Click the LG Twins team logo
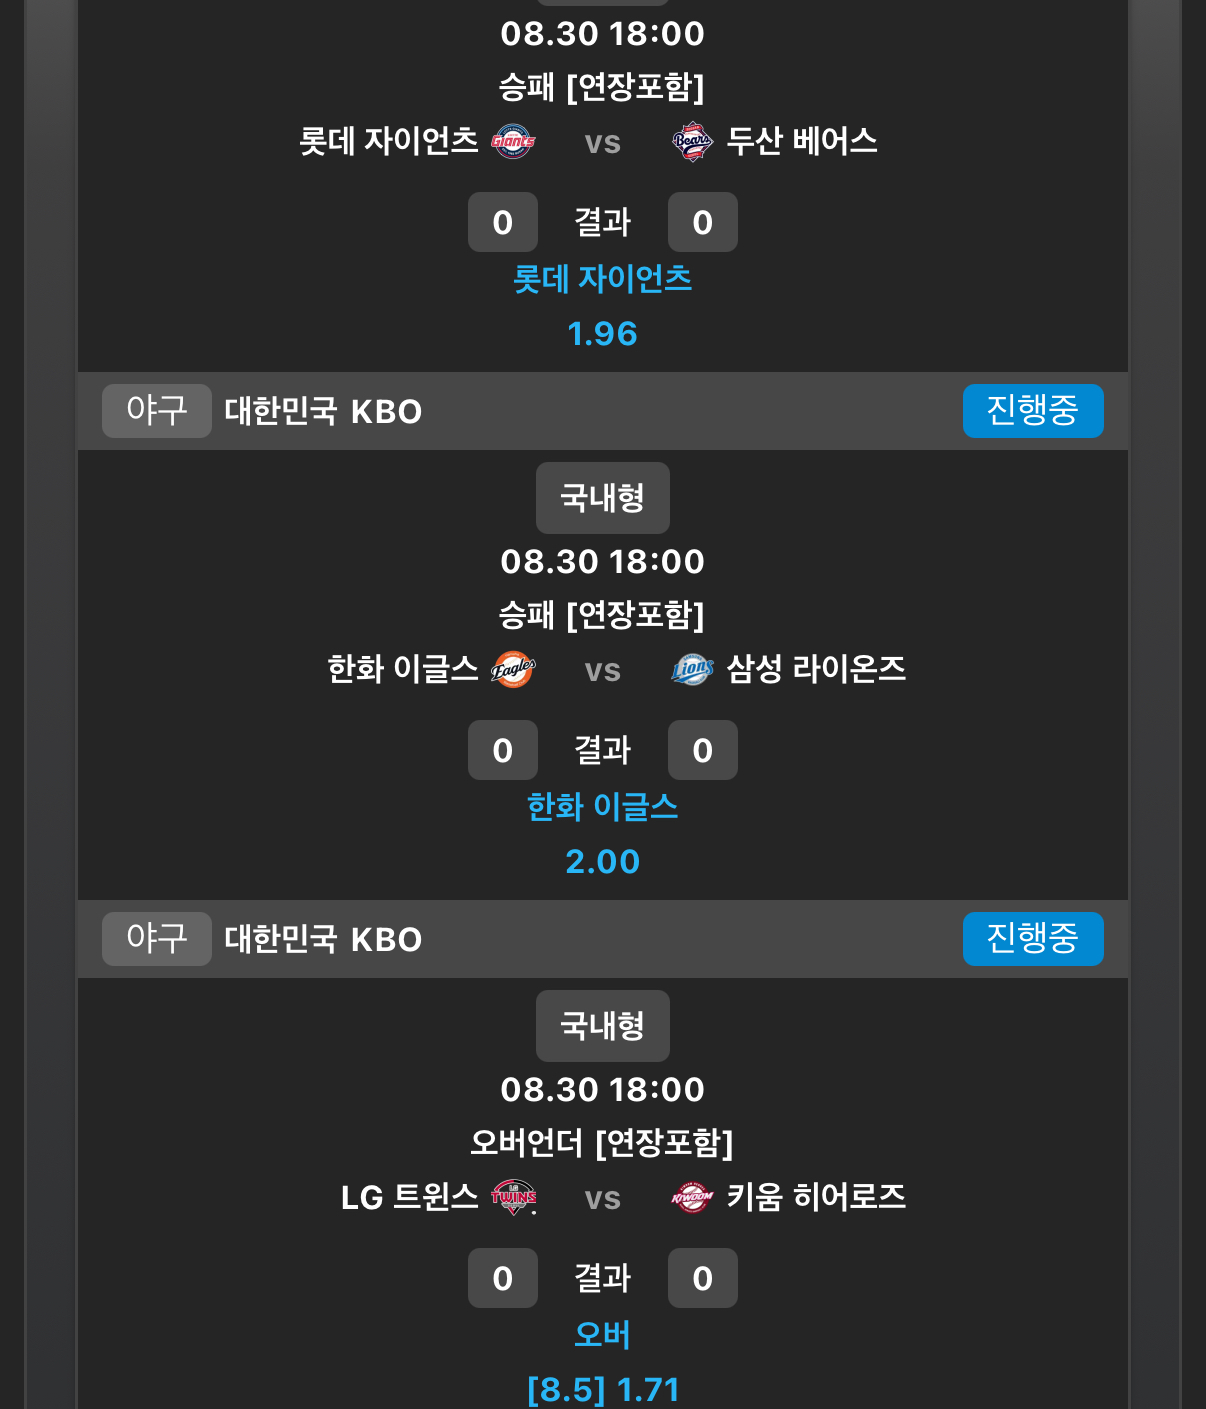 [513, 1197]
